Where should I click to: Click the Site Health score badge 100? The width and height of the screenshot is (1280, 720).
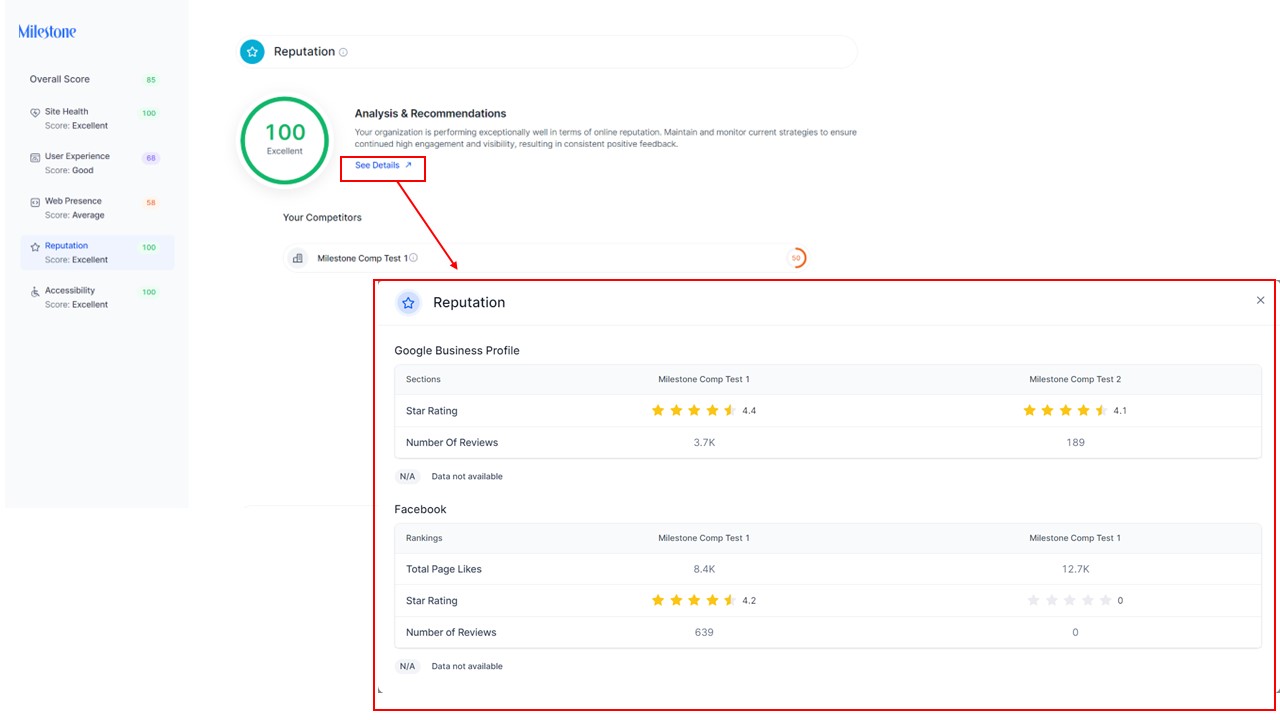coord(149,114)
